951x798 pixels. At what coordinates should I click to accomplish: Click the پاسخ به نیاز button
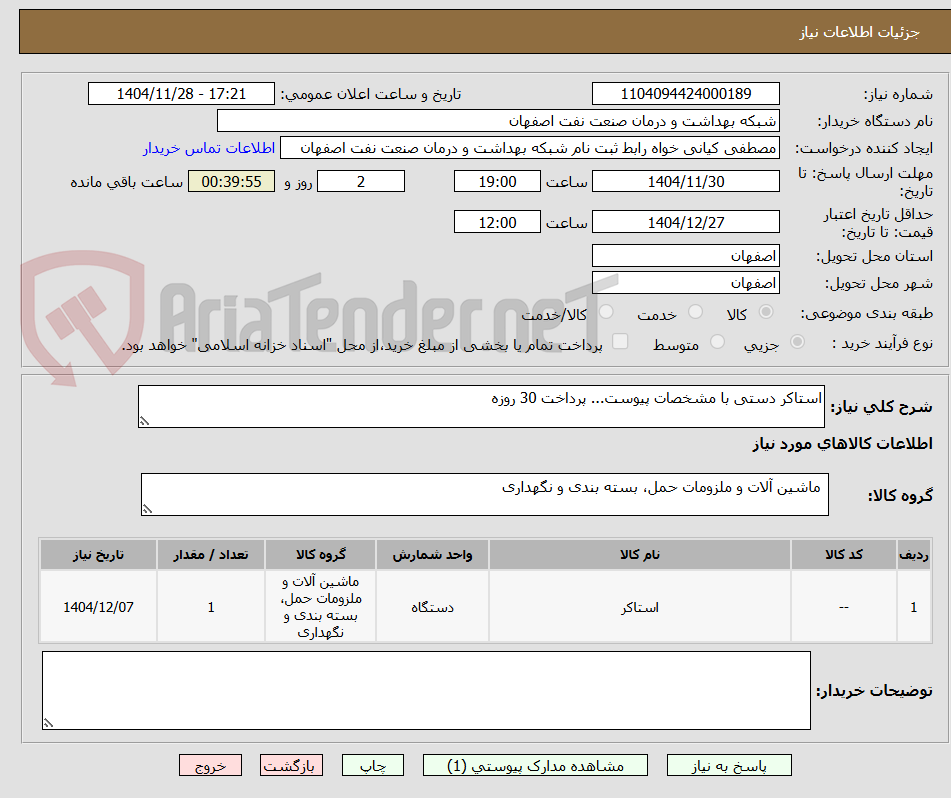(729, 766)
